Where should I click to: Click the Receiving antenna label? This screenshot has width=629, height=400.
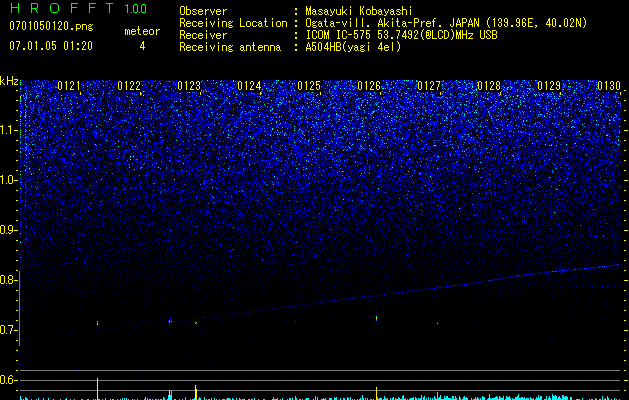tap(230, 47)
